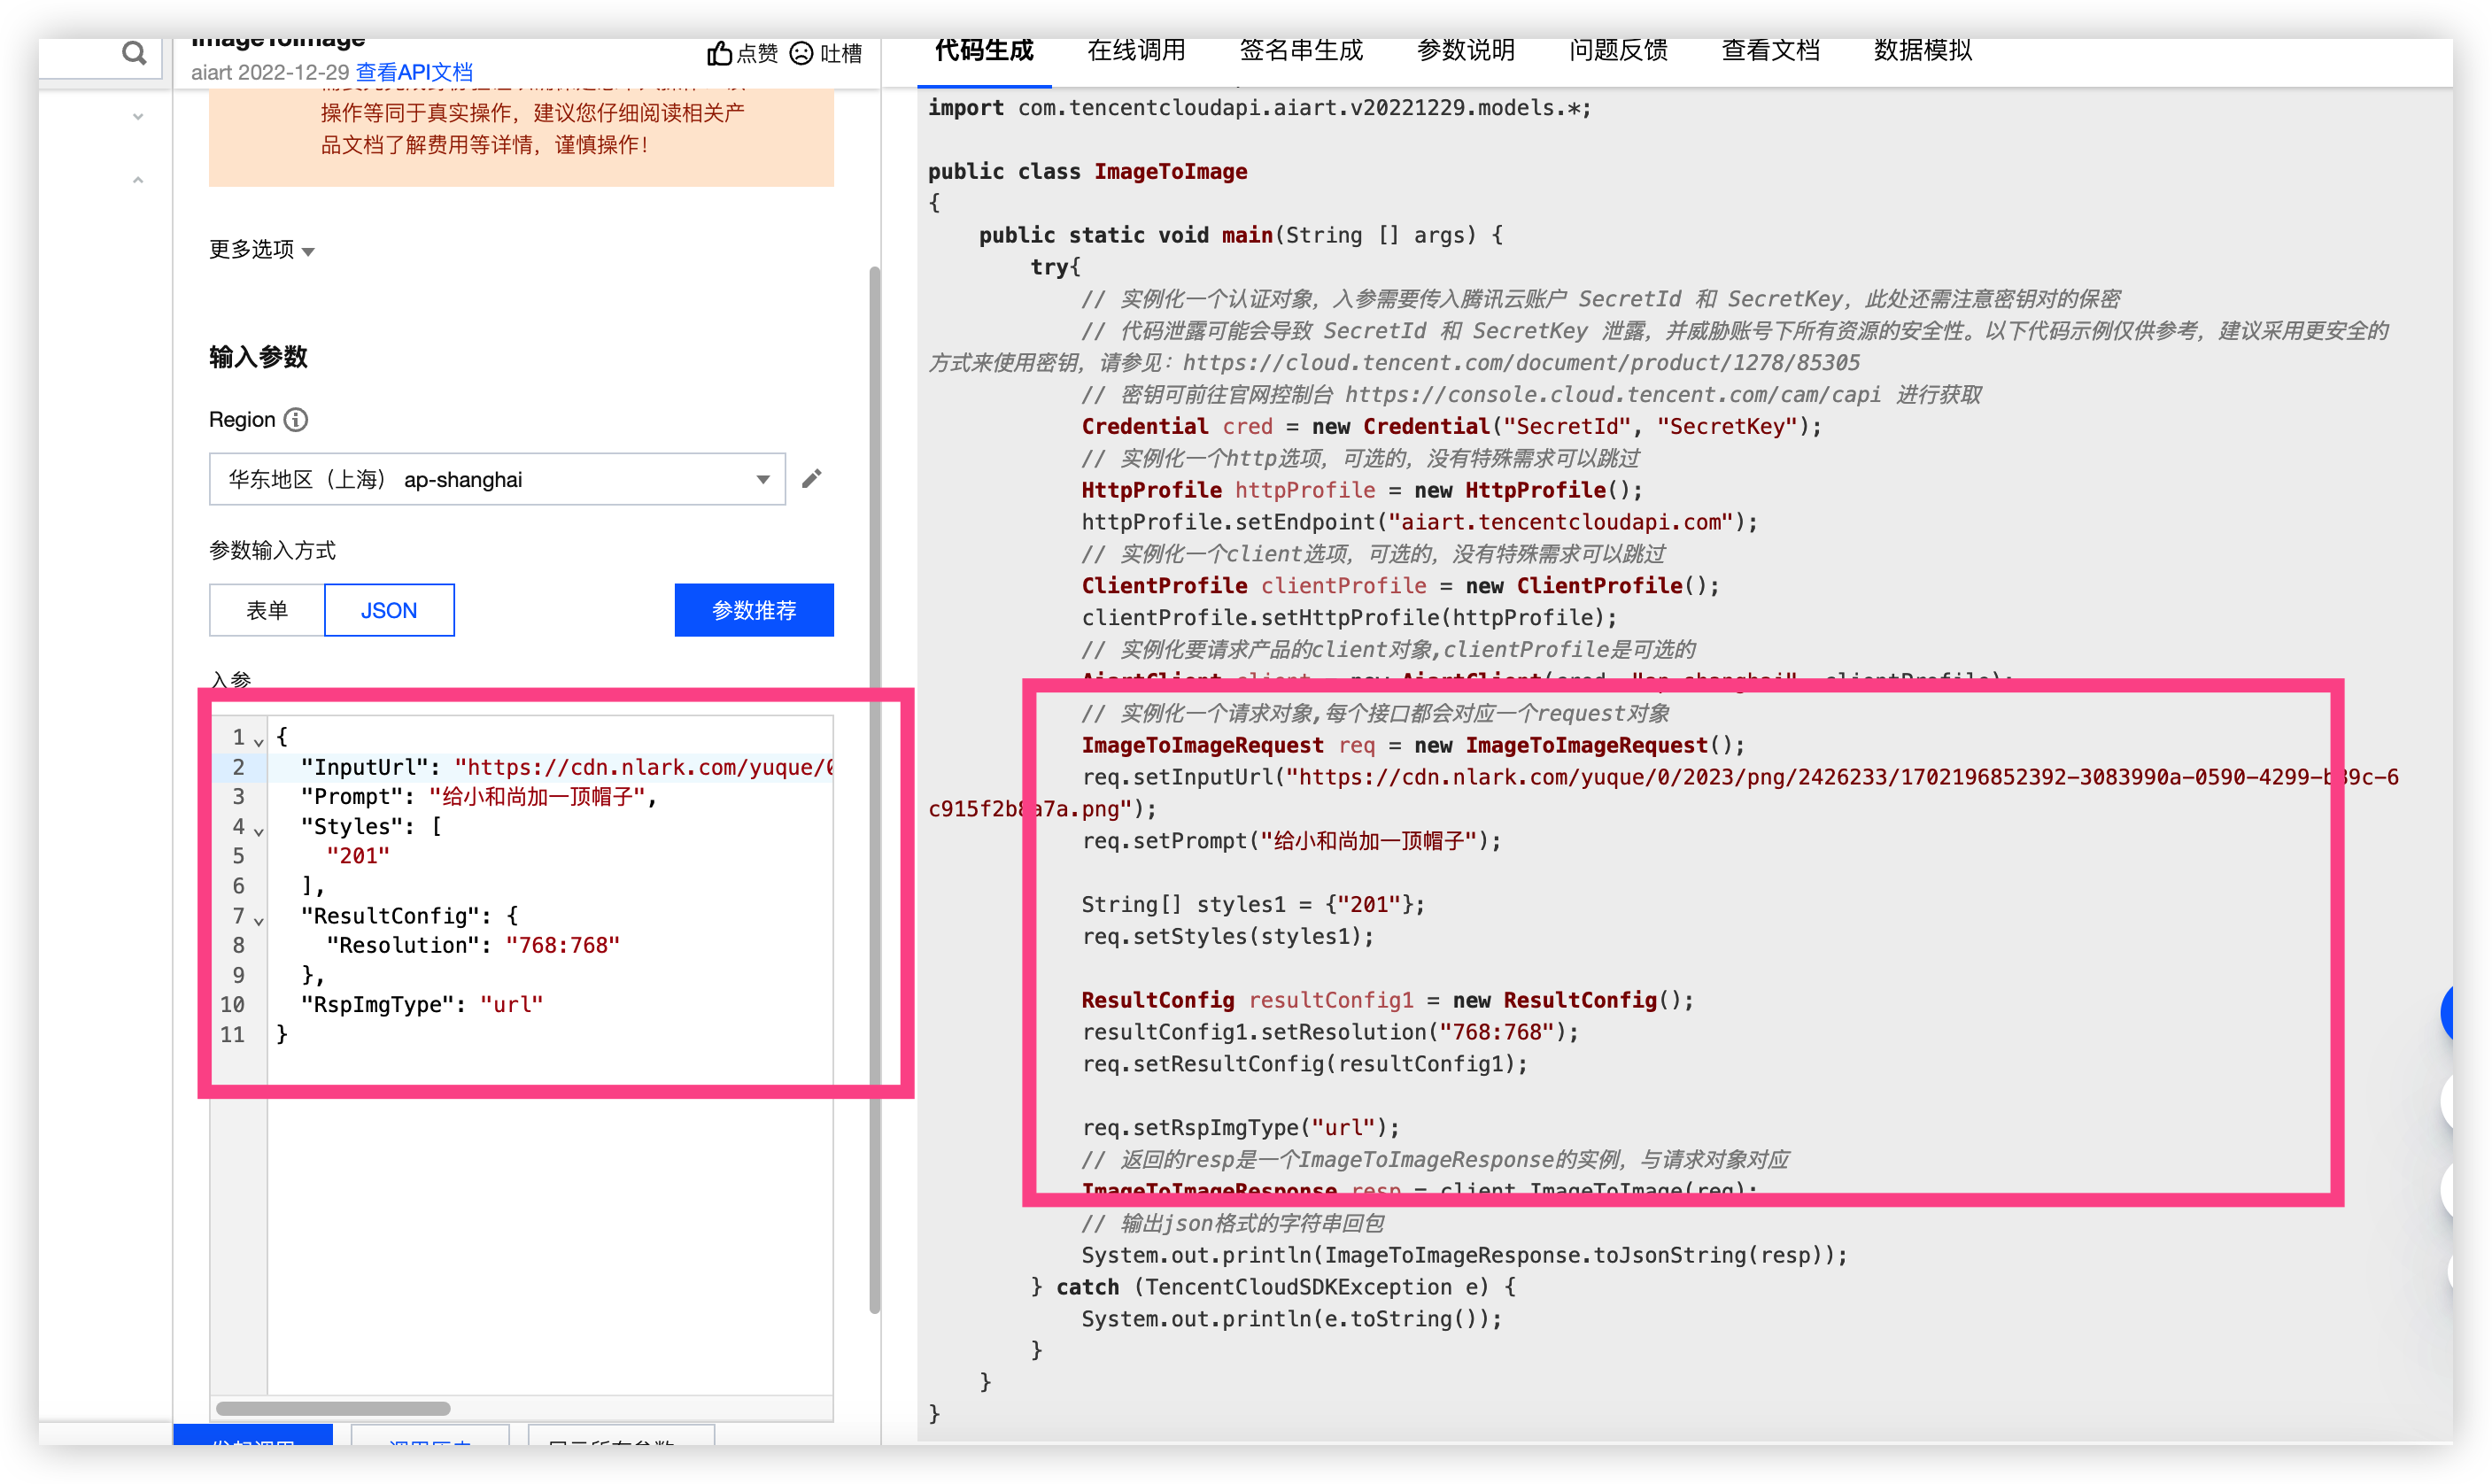Open the 签名串生成 tab

(1301, 51)
